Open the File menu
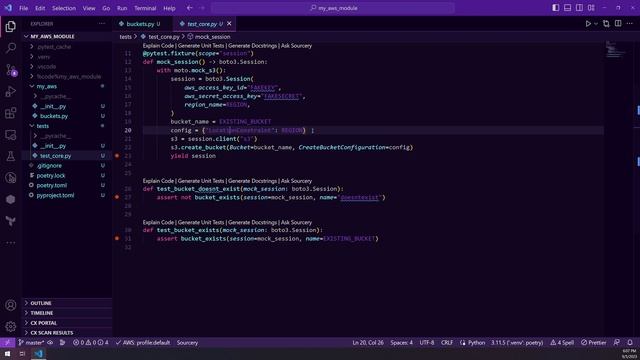The height and width of the screenshot is (360, 640). [x=24, y=8]
